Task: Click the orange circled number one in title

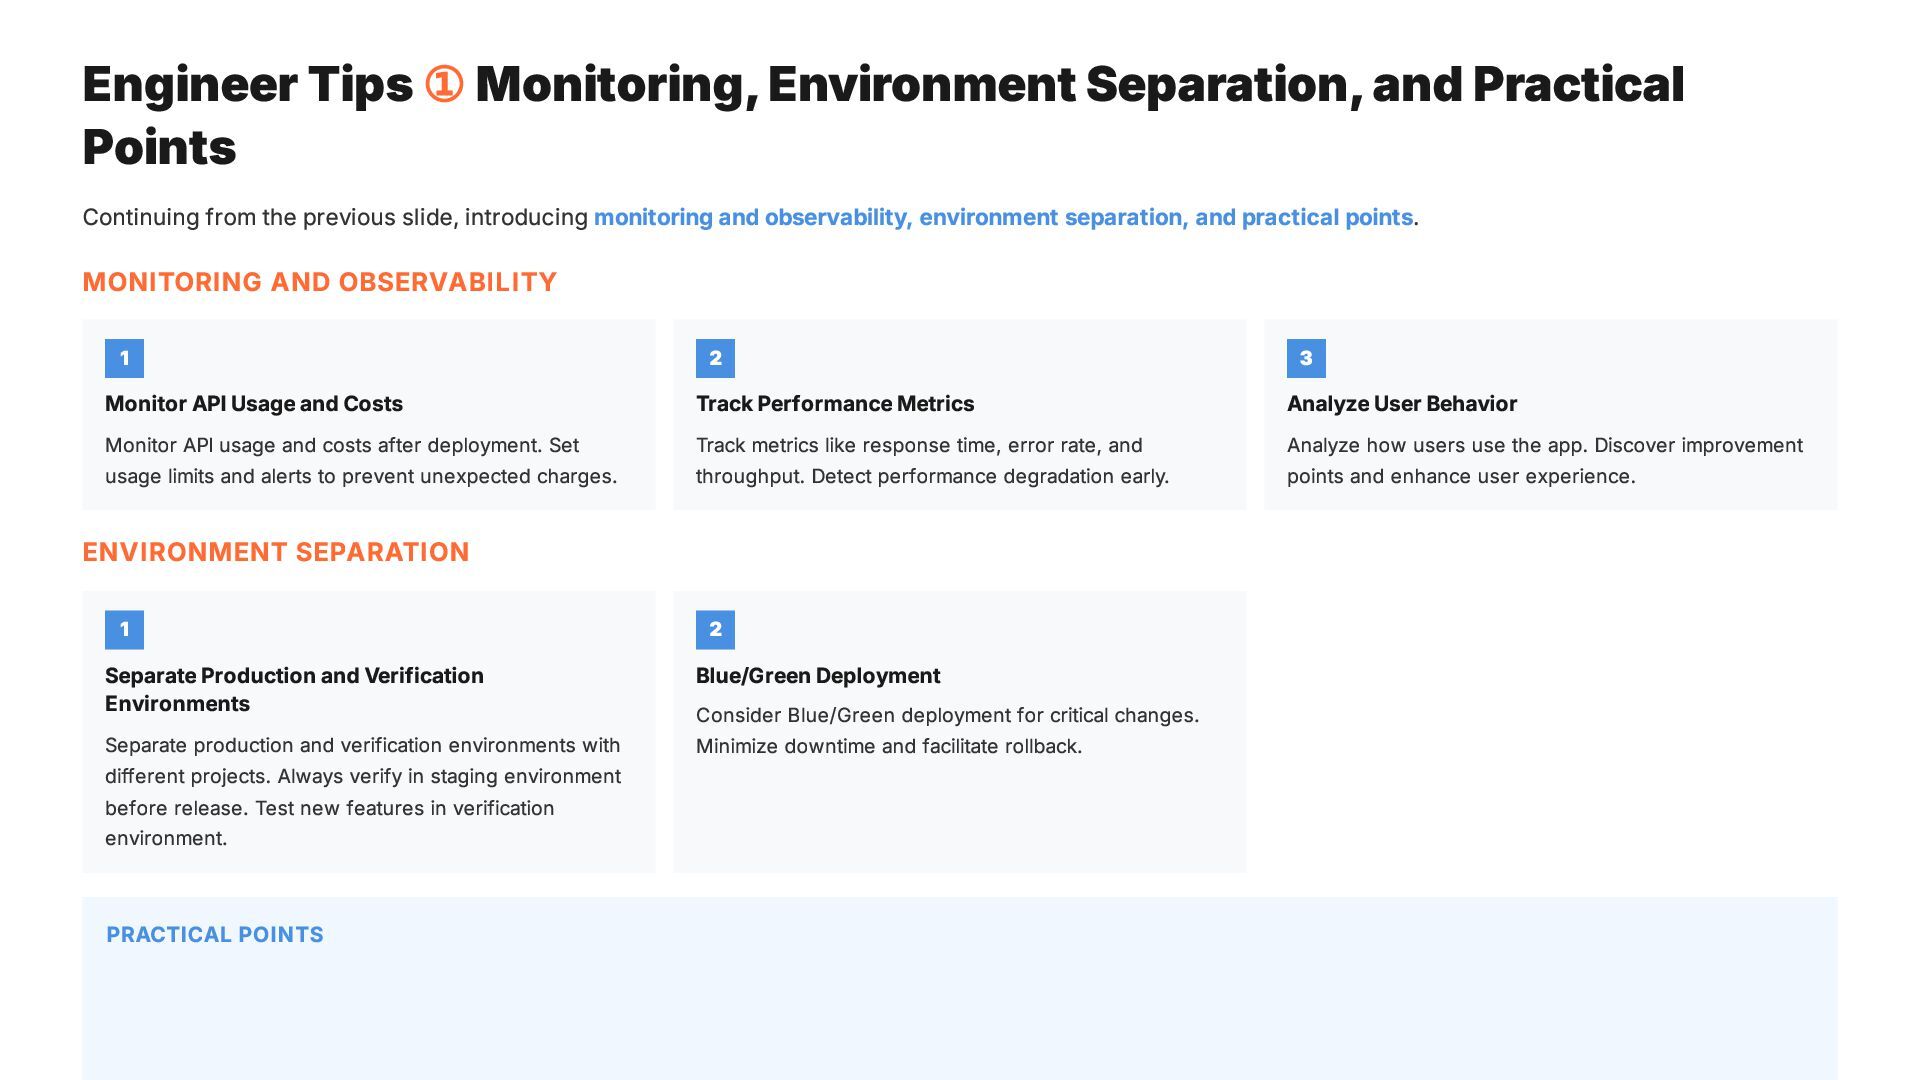Action: [x=443, y=84]
